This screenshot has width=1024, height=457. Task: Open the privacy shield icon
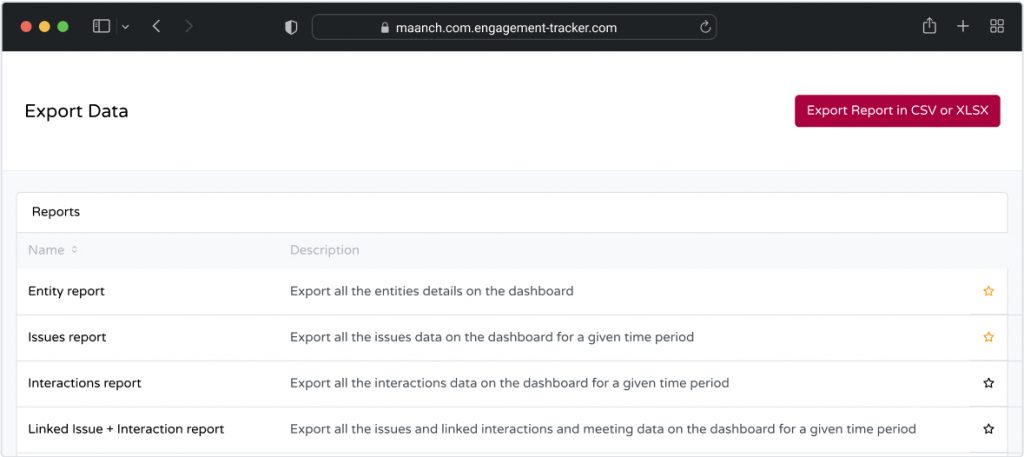tap(291, 27)
